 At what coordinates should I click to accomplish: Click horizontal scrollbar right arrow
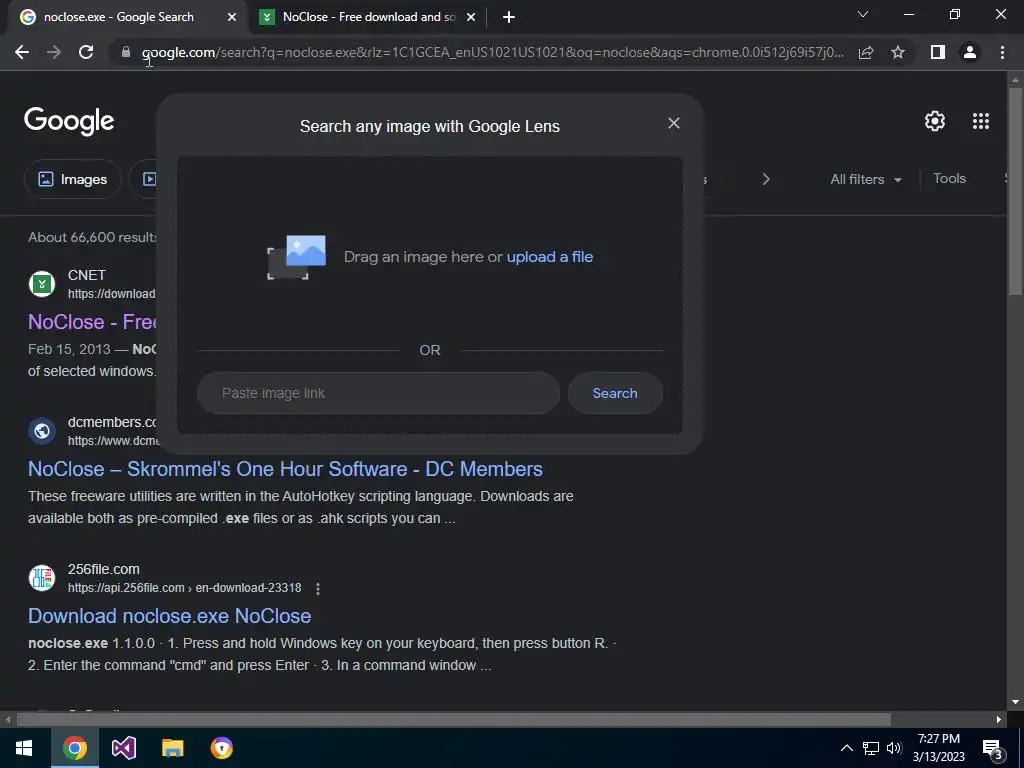coord(999,719)
